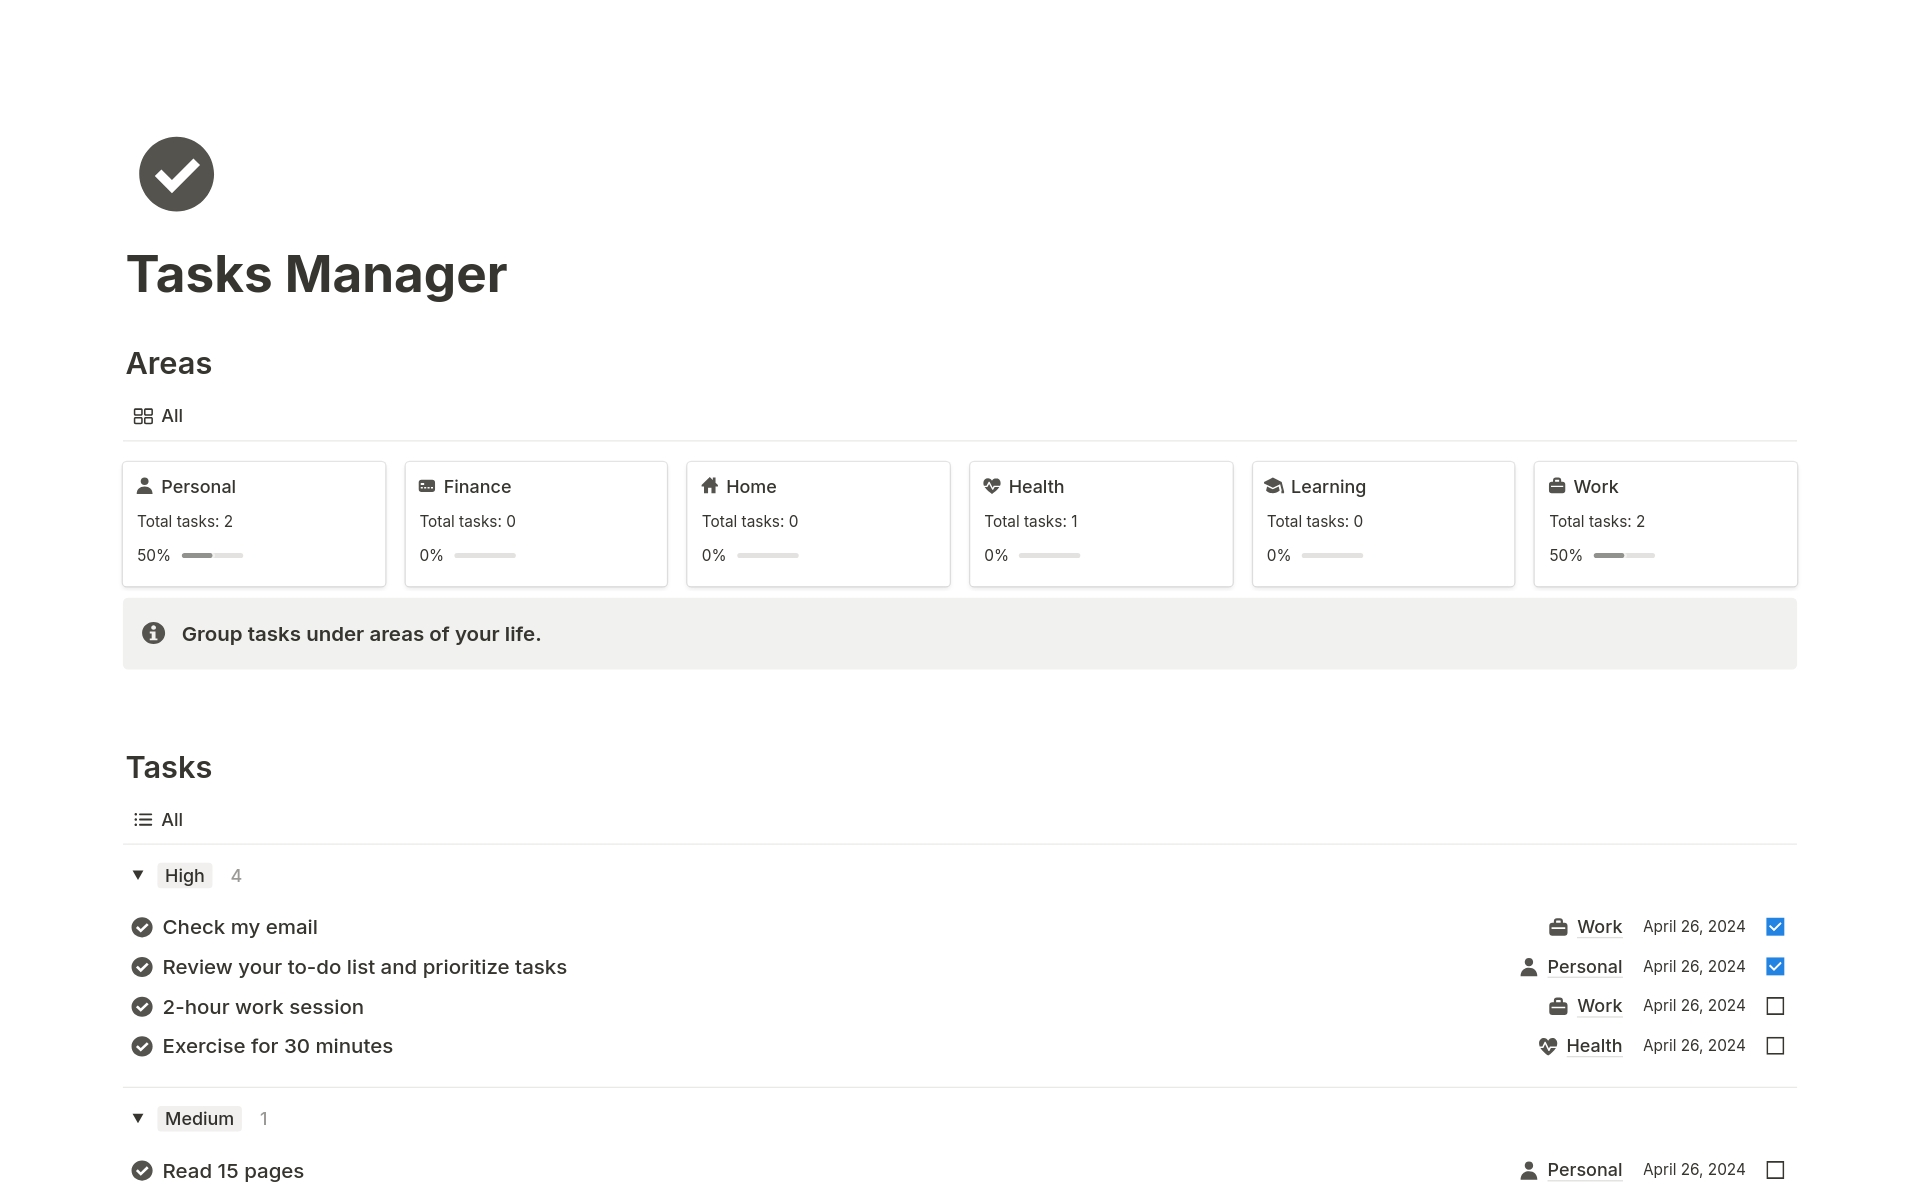1920x1199 pixels.
Task: Click the Health area icon
Action: coord(993,485)
